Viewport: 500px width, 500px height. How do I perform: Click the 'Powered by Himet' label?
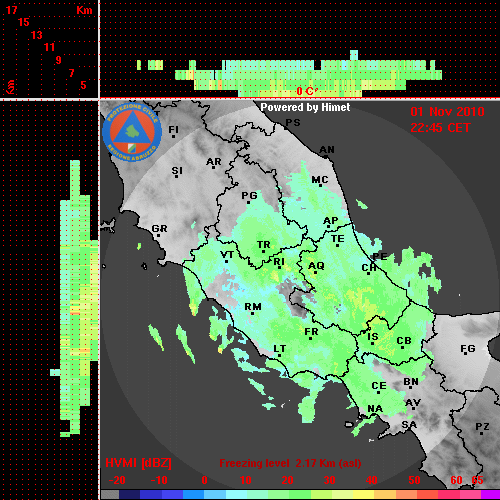pyautogui.click(x=305, y=107)
